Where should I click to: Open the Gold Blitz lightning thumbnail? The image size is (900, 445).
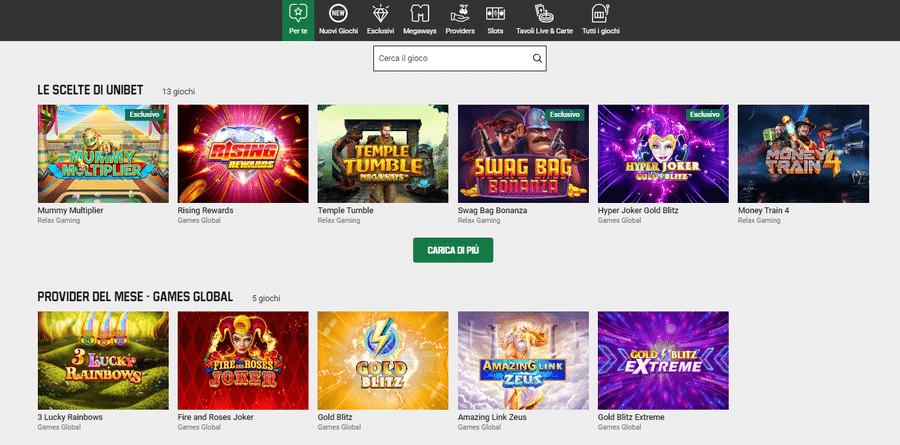click(x=383, y=361)
